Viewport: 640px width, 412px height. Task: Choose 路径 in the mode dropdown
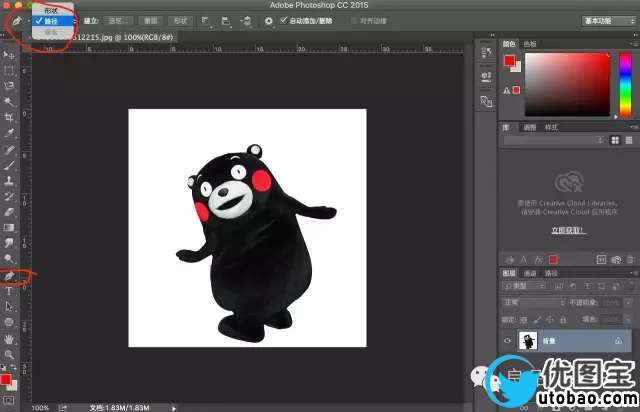(x=53, y=21)
